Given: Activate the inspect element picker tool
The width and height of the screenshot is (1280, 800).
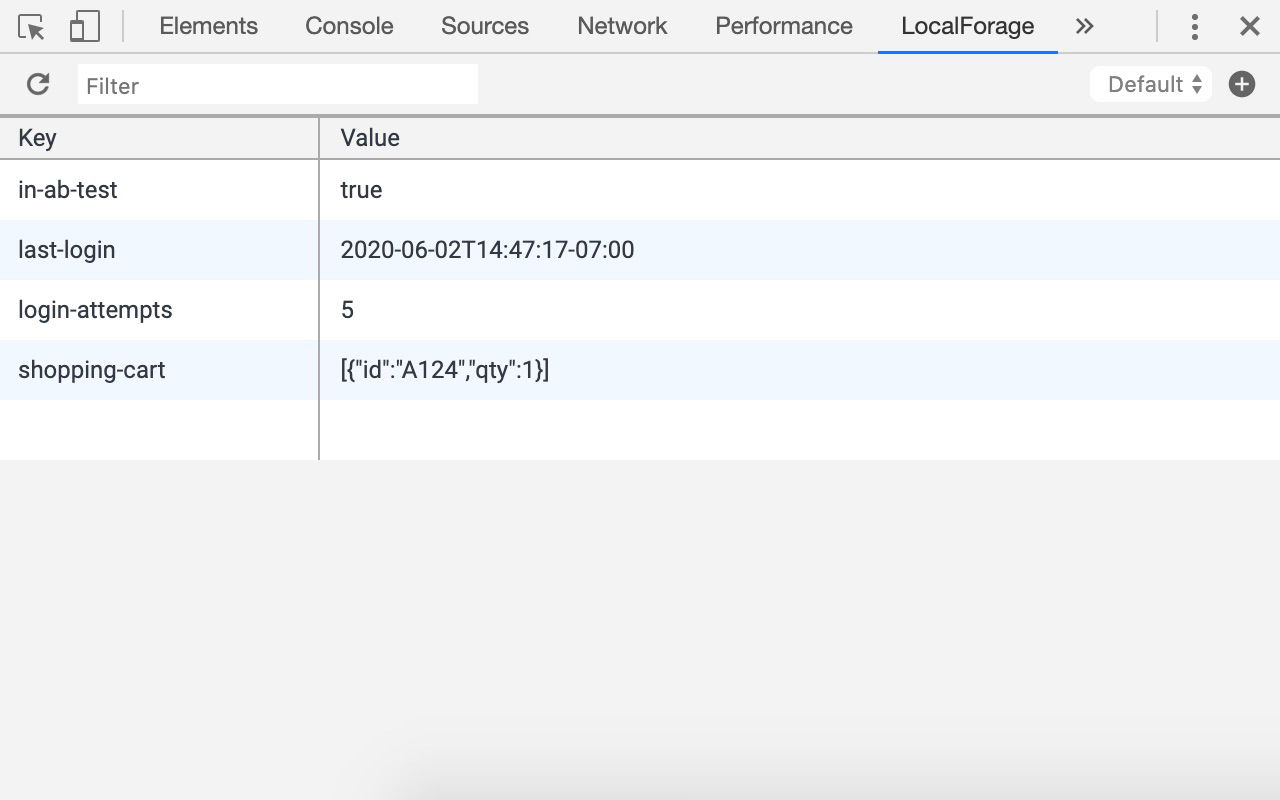Looking at the screenshot, I should coord(31,26).
